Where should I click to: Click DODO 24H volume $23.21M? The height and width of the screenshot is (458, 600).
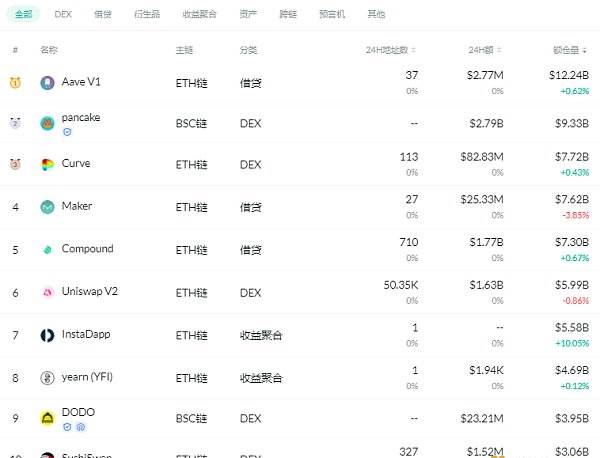coord(482,419)
